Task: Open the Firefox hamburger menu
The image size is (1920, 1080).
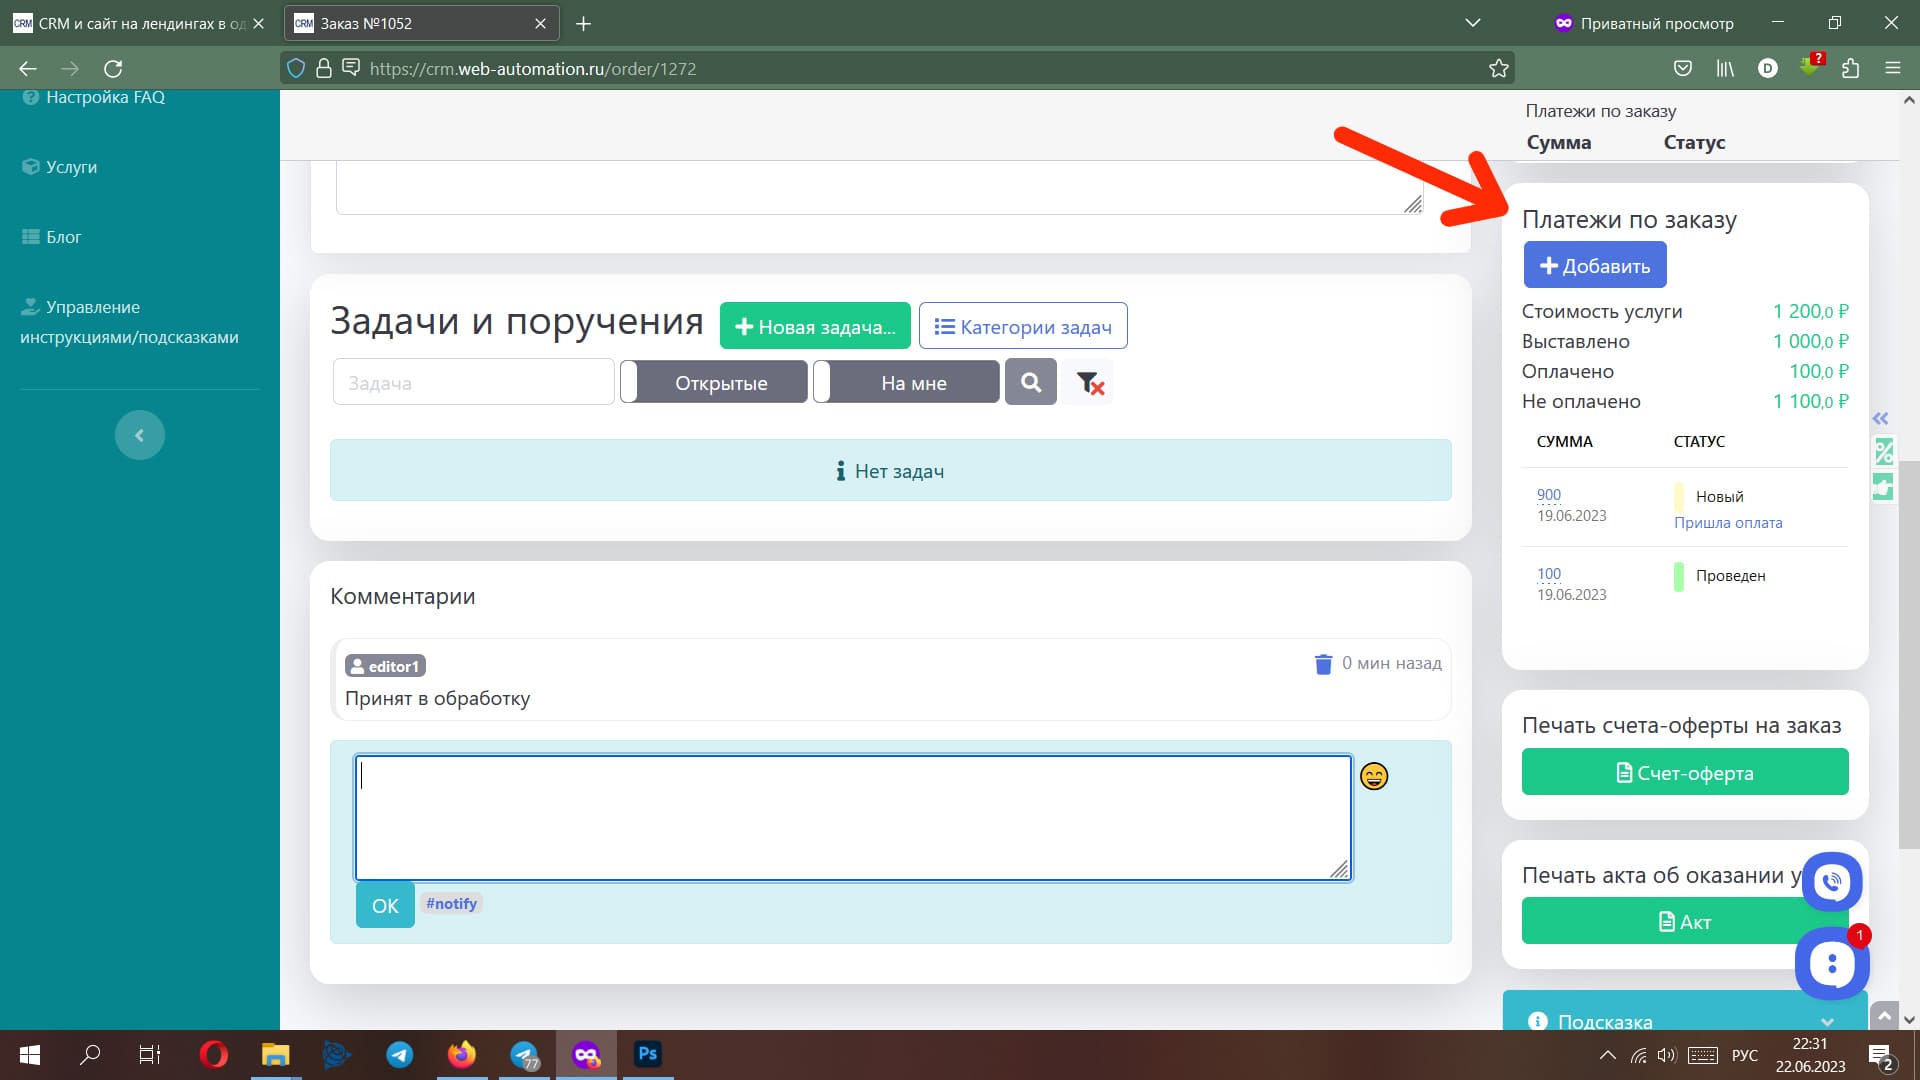Action: coord(1893,68)
